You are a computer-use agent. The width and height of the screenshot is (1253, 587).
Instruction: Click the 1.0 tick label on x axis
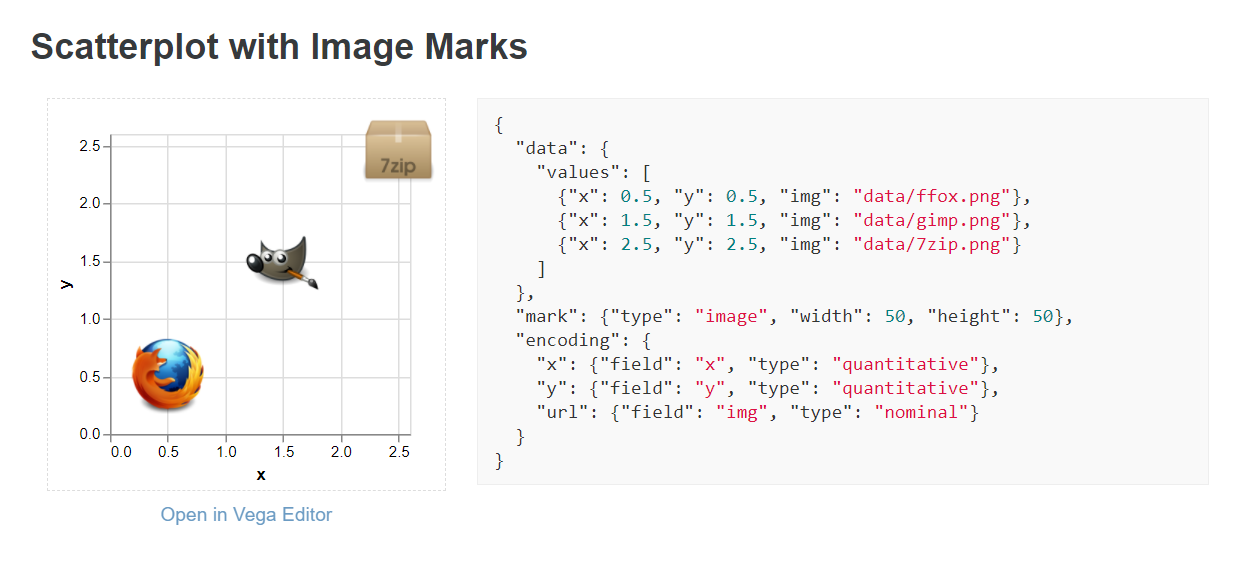(225, 452)
